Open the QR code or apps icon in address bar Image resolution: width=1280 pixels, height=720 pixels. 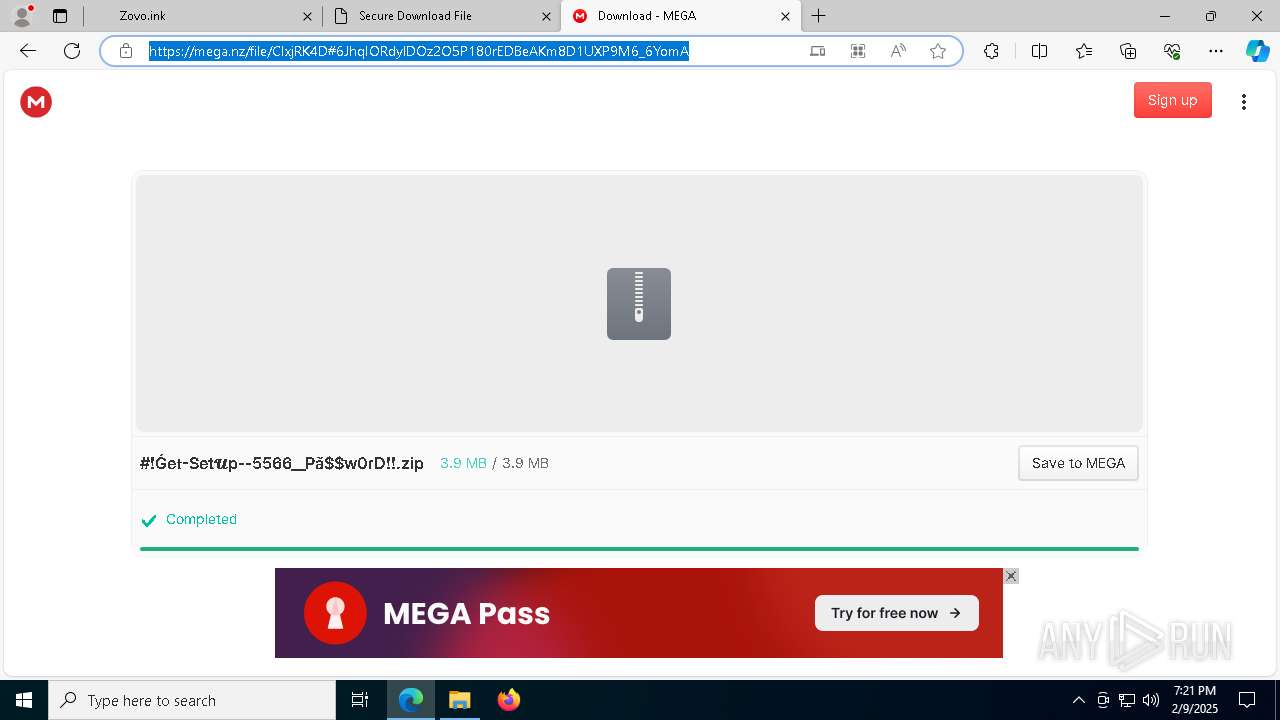tap(858, 51)
